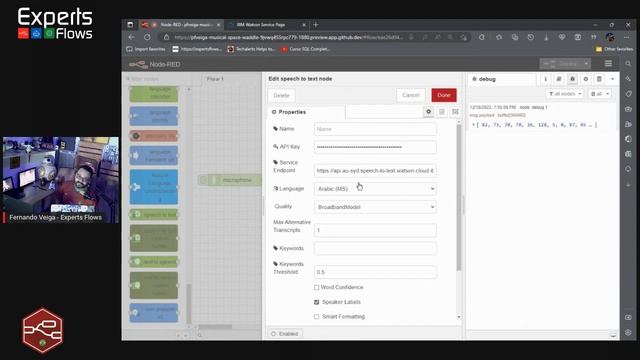Open the Deploy options dropdown arrow

[x=587, y=64]
